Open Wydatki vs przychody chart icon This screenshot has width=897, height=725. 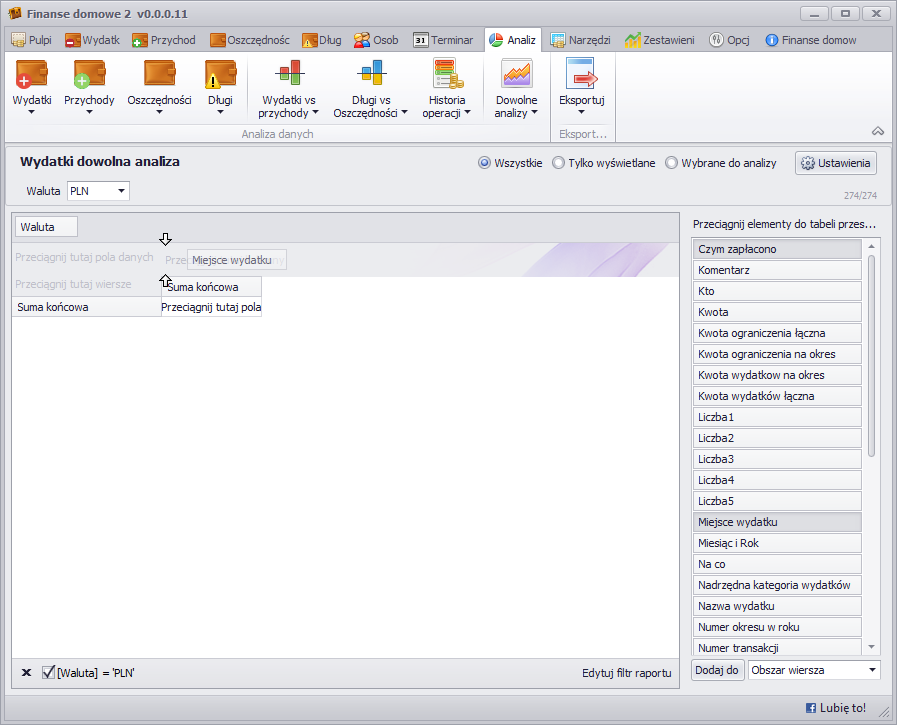click(x=289, y=74)
